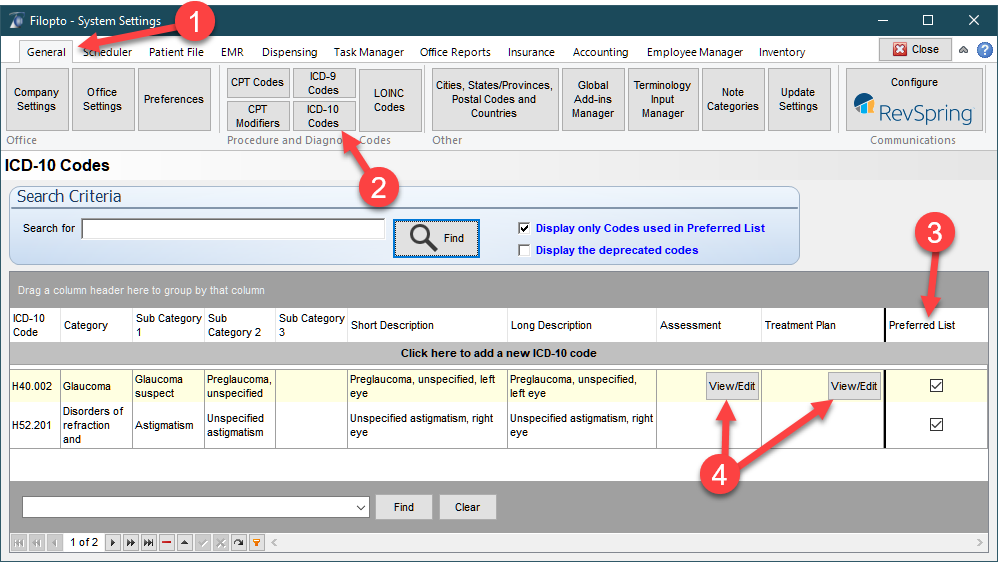
Task: Open the CPT Codes settings button
Action: point(258,82)
